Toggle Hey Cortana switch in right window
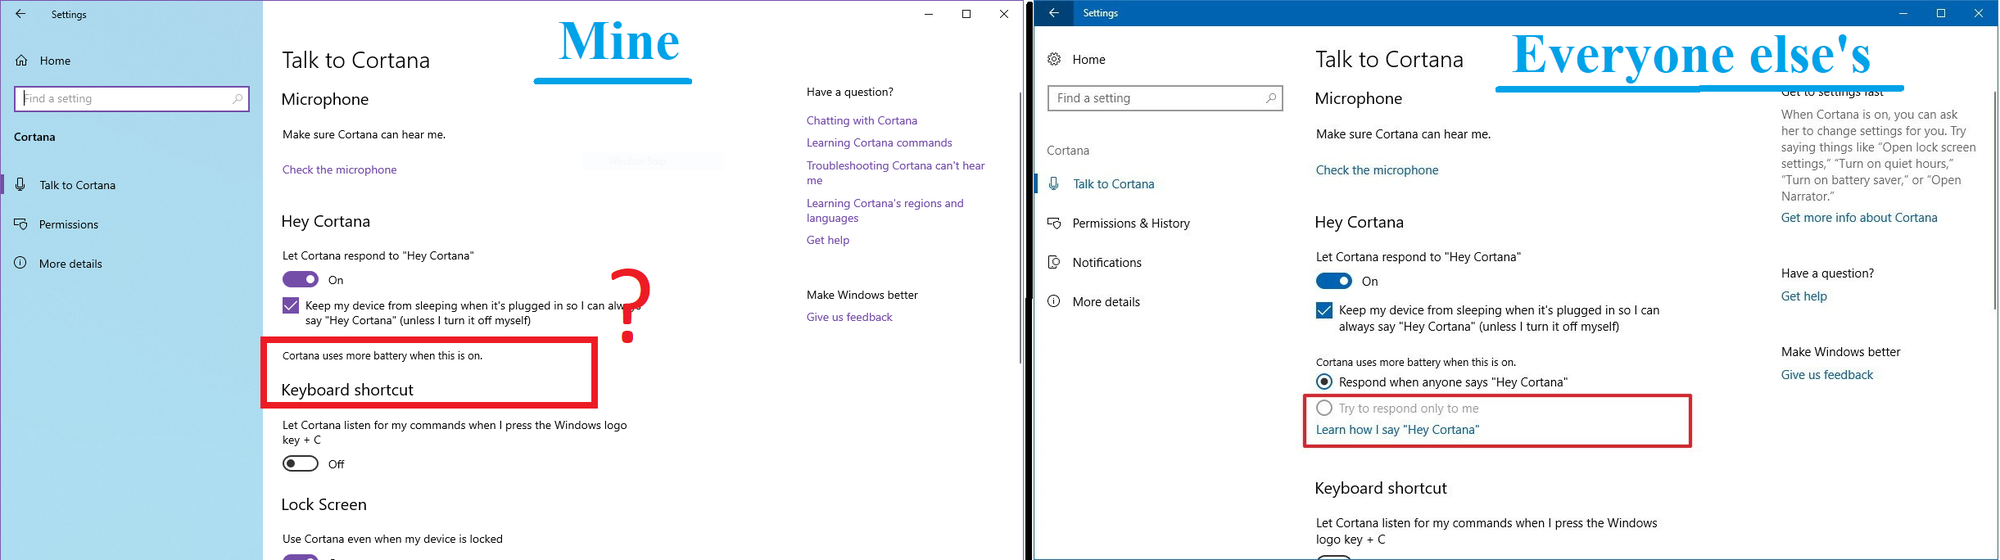The width and height of the screenshot is (2000, 560). 1334,281
